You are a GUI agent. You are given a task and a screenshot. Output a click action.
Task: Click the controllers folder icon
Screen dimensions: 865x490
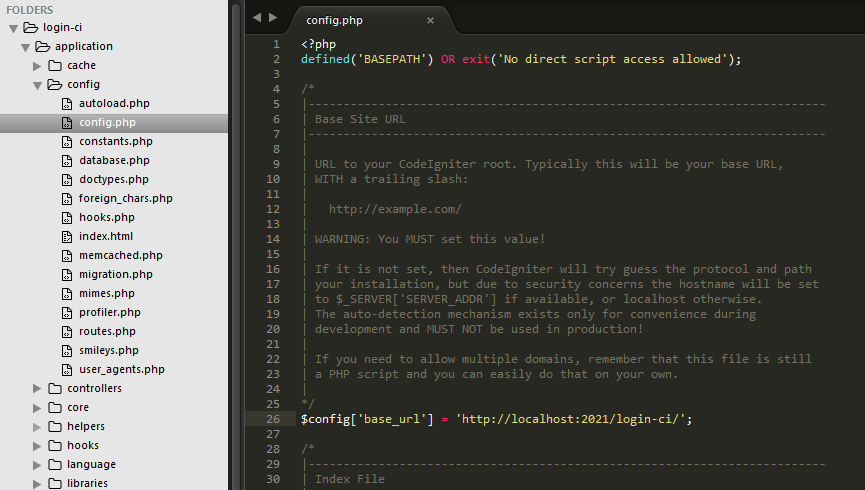[x=55, y=388]
